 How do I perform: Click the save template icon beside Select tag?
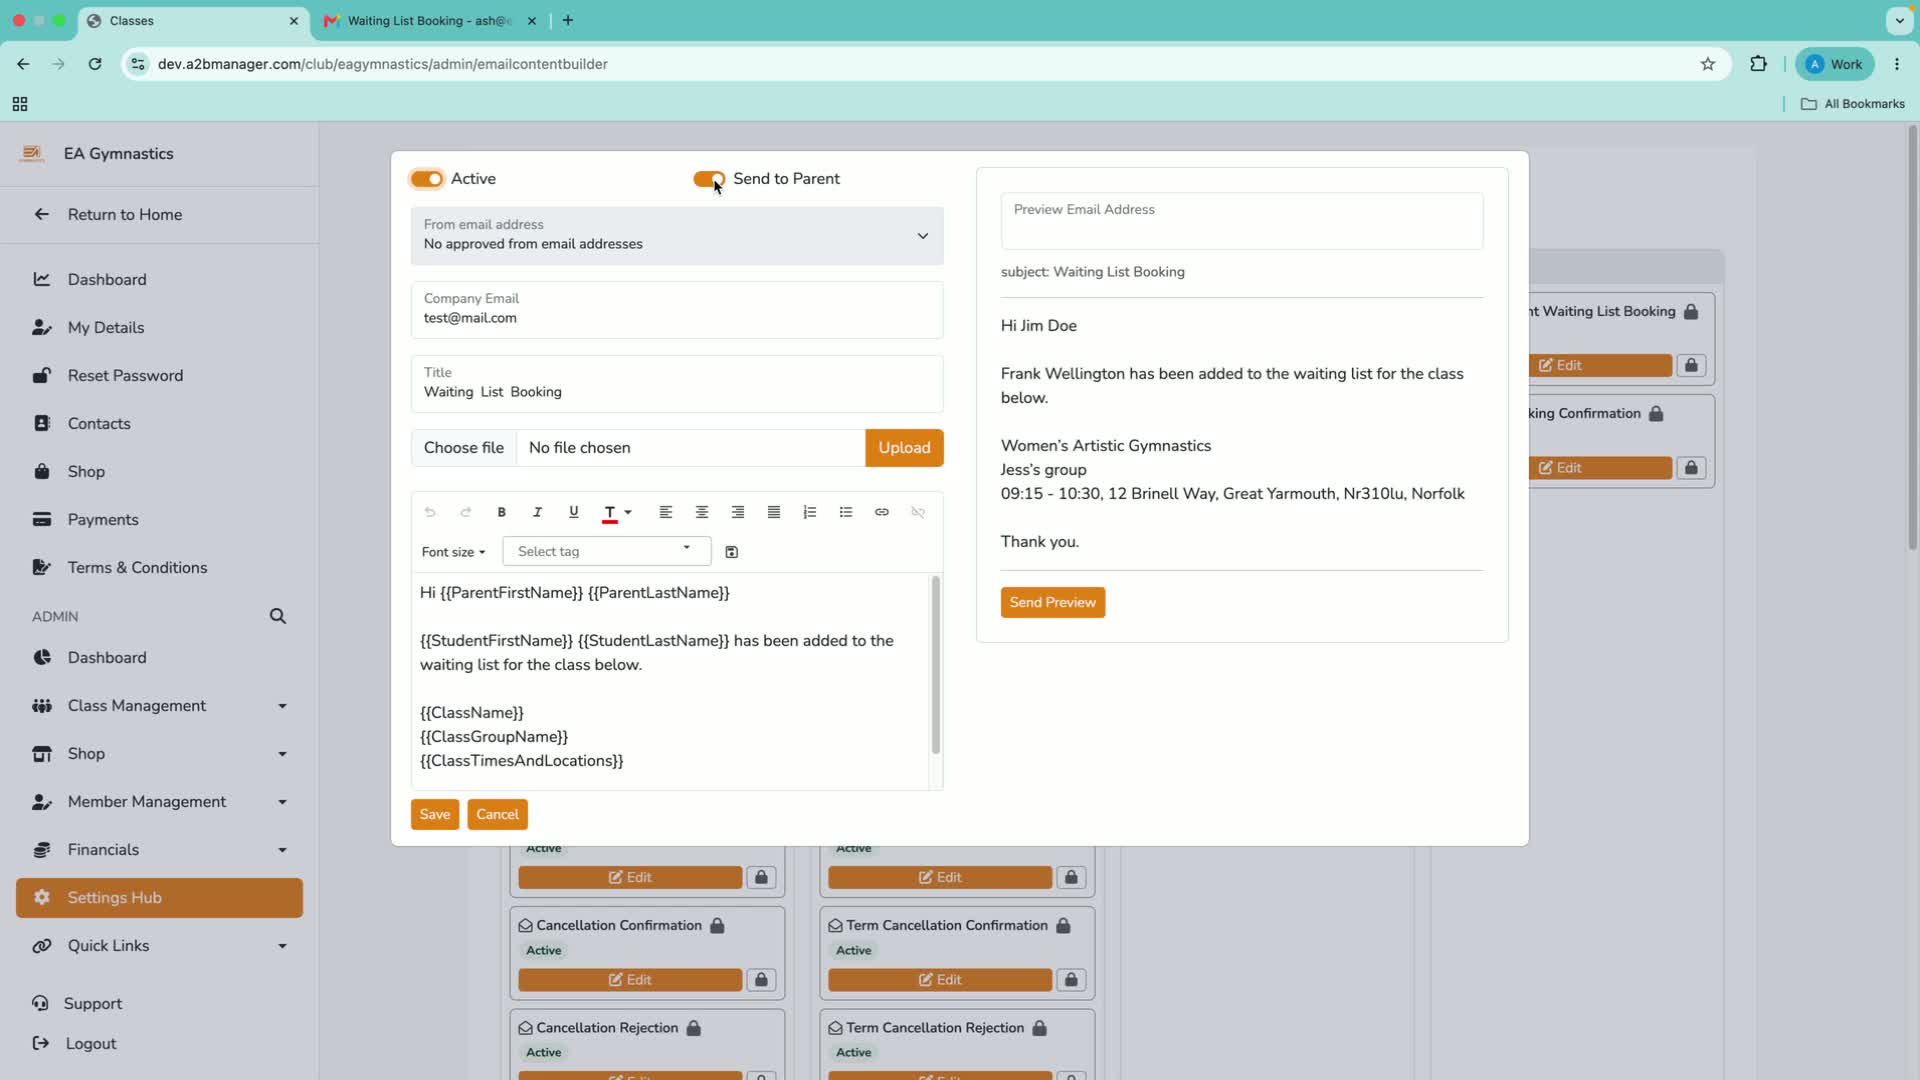[x=731, y=552]
